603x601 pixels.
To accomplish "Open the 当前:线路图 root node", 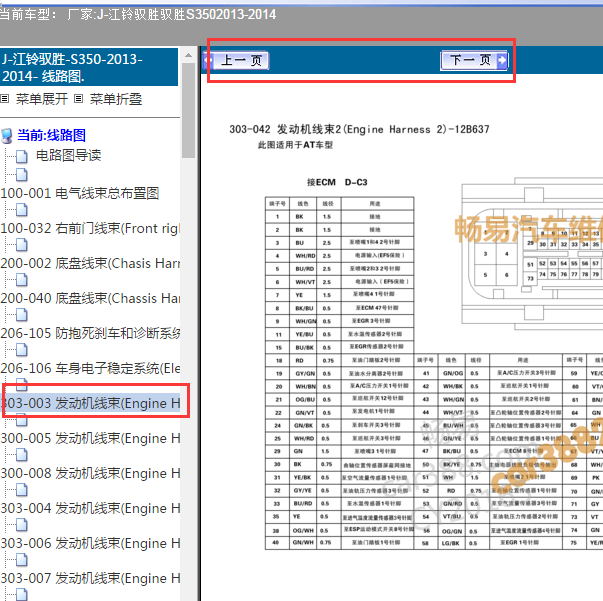I will coord(51,135).
